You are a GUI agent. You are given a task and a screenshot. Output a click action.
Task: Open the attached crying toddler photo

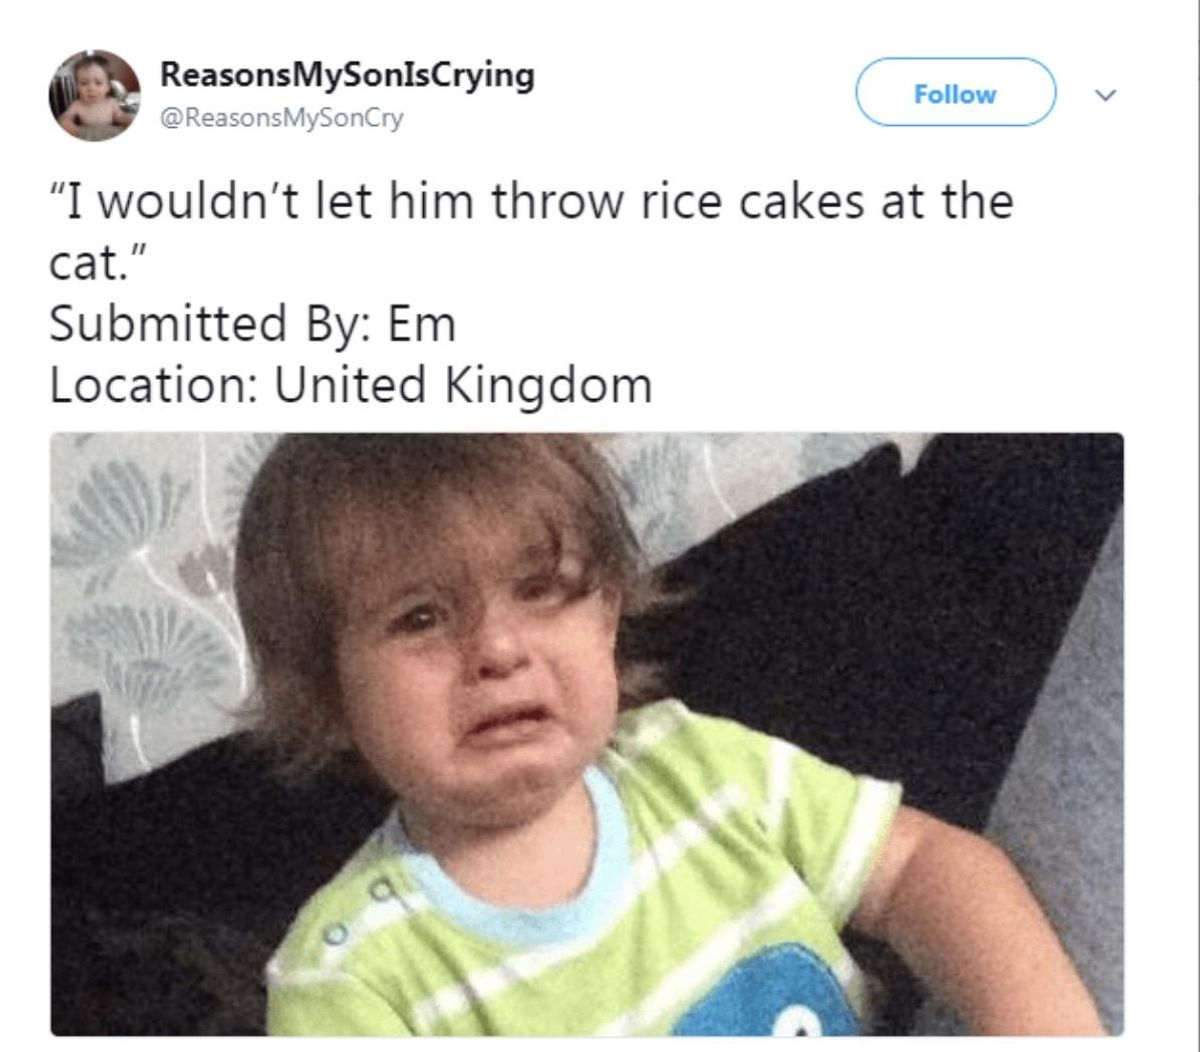587,734
